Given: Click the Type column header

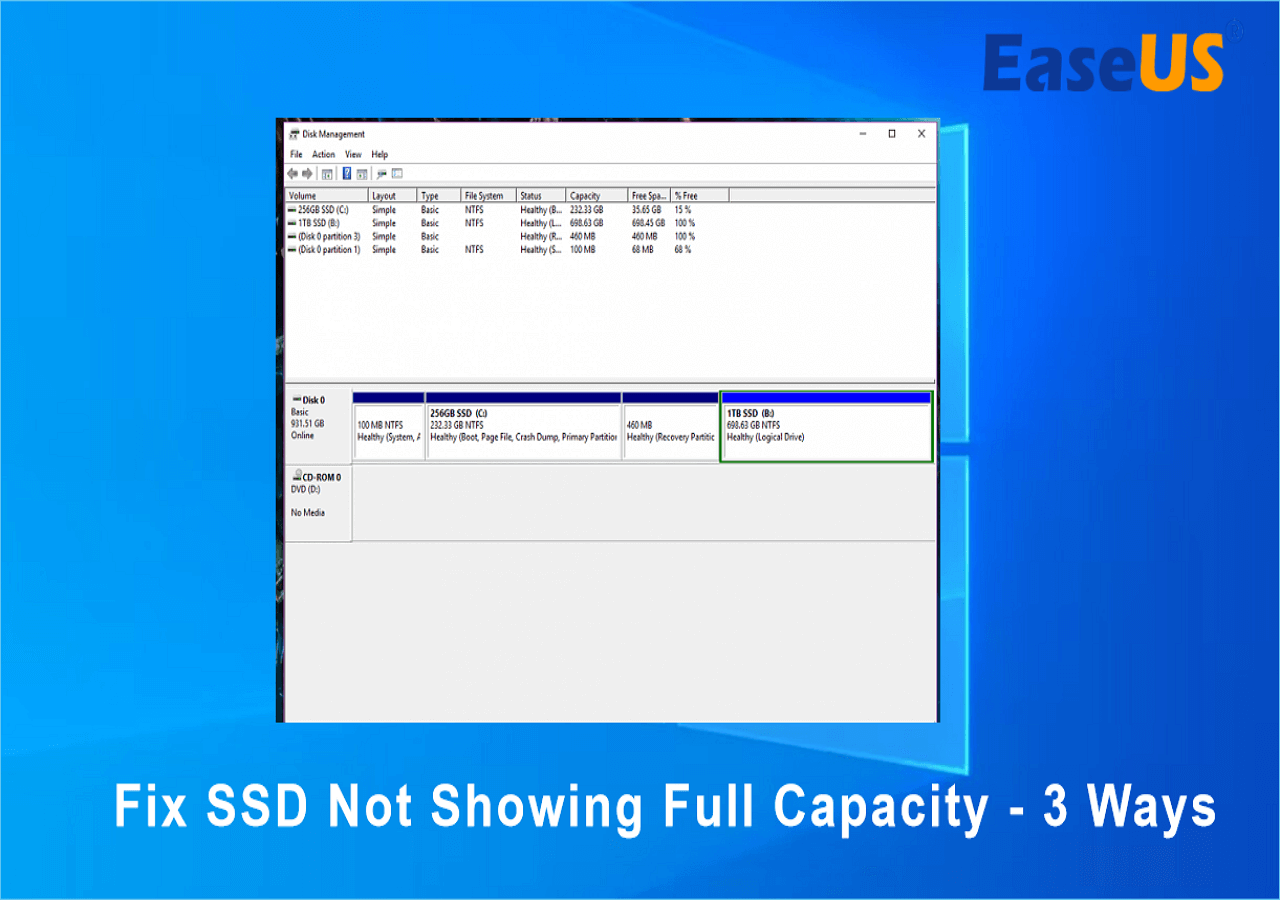Looking at the screenshot, I should [439, 196].
